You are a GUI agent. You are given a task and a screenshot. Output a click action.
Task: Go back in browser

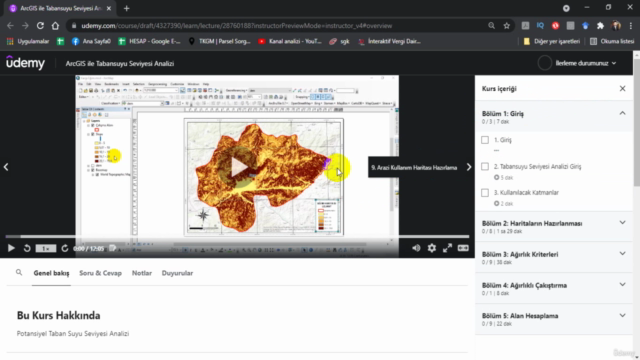[10, 26]
